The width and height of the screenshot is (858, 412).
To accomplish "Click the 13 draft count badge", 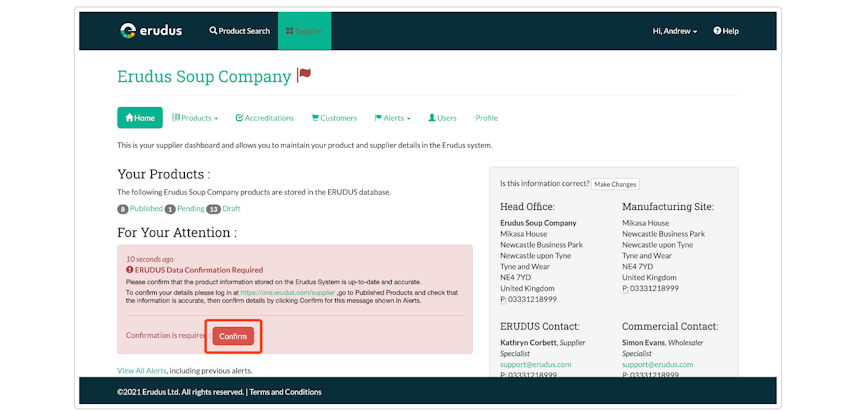I will point(213,209).
